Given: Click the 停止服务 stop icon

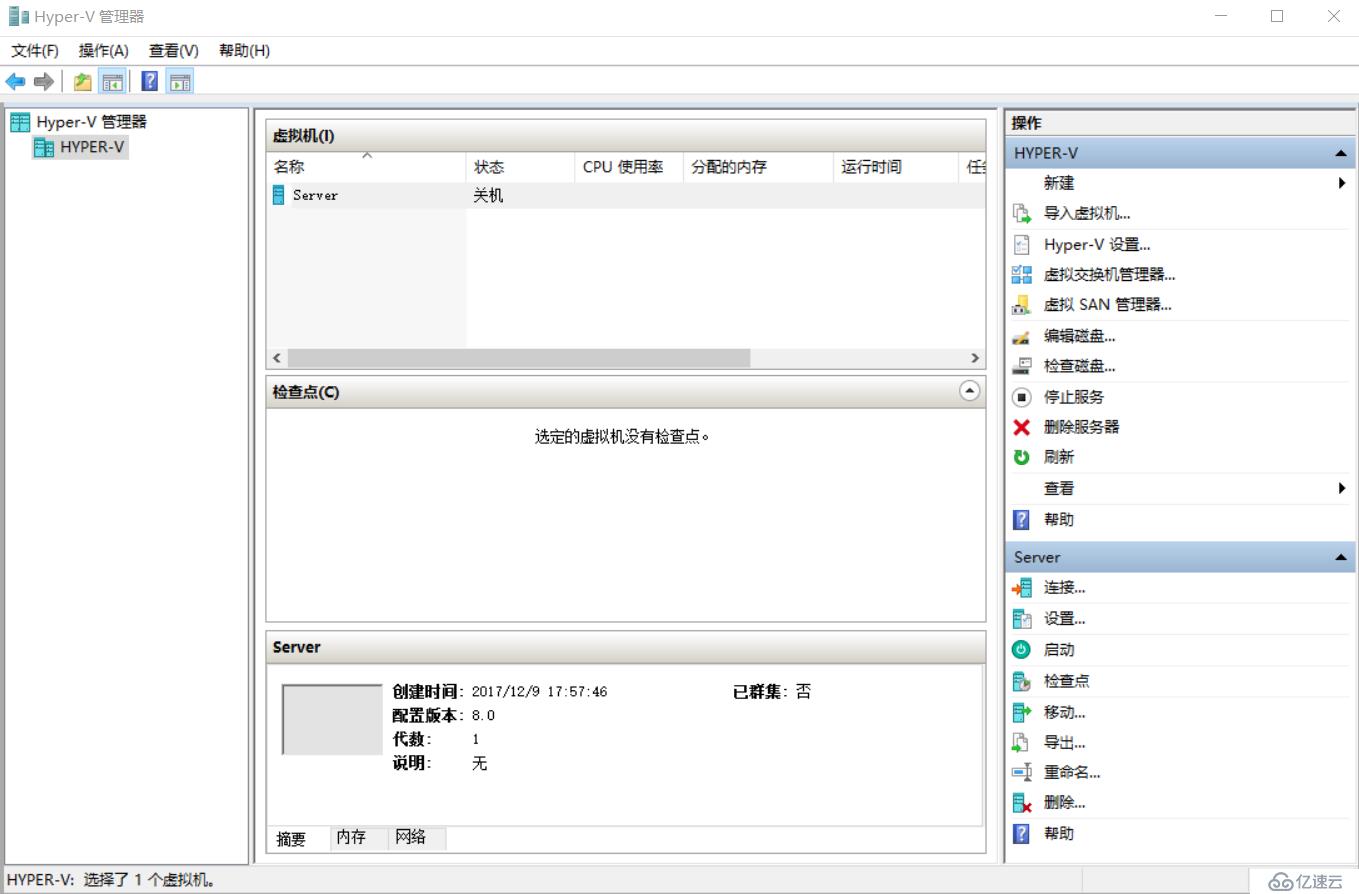Looking at the screenshot, I should tap(1021, 397).
